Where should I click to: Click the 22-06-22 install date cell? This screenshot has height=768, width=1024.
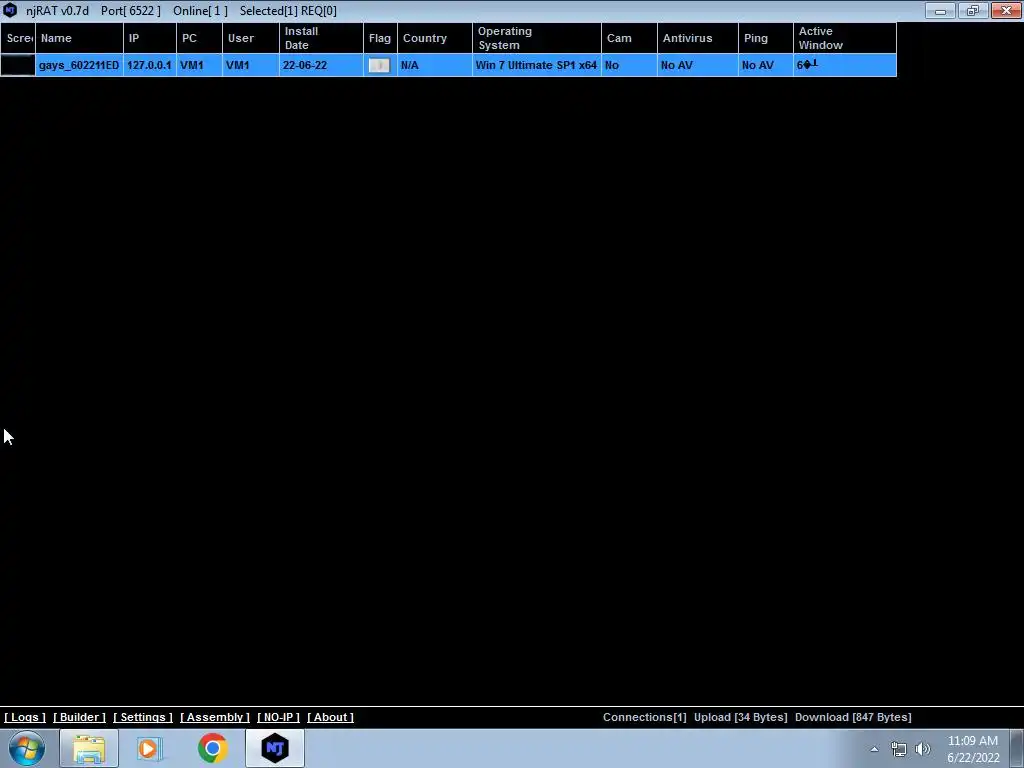click(x=321, y=65)
